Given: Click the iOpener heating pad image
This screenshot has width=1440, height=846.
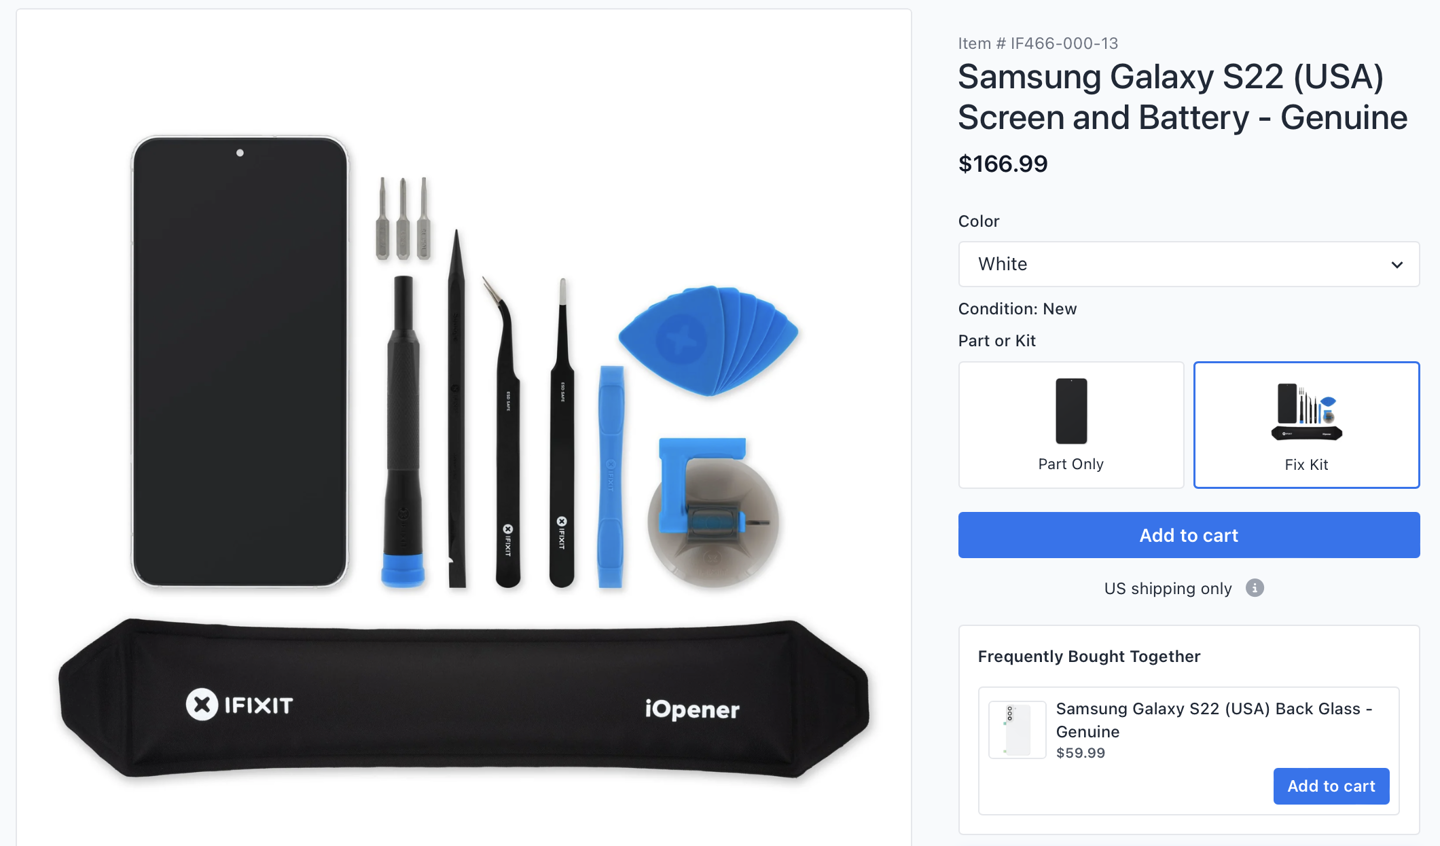Looking at the screenshot, I should (464, 700).
